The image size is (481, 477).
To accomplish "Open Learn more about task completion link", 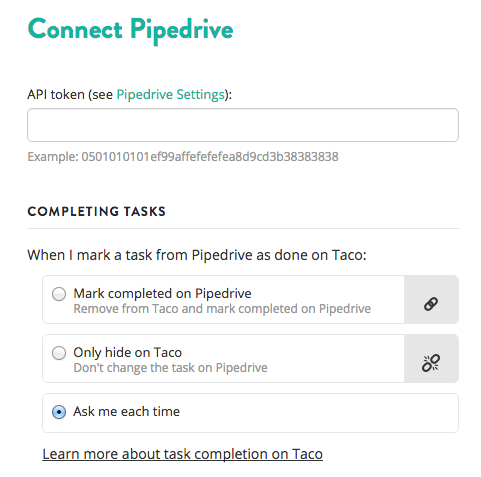I will pyautogui.click(x=182, y=454).
